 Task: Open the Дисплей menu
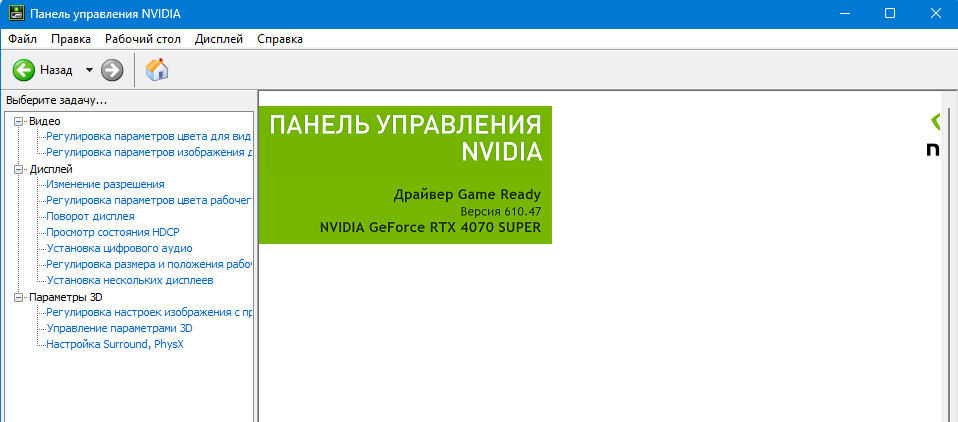219,39
